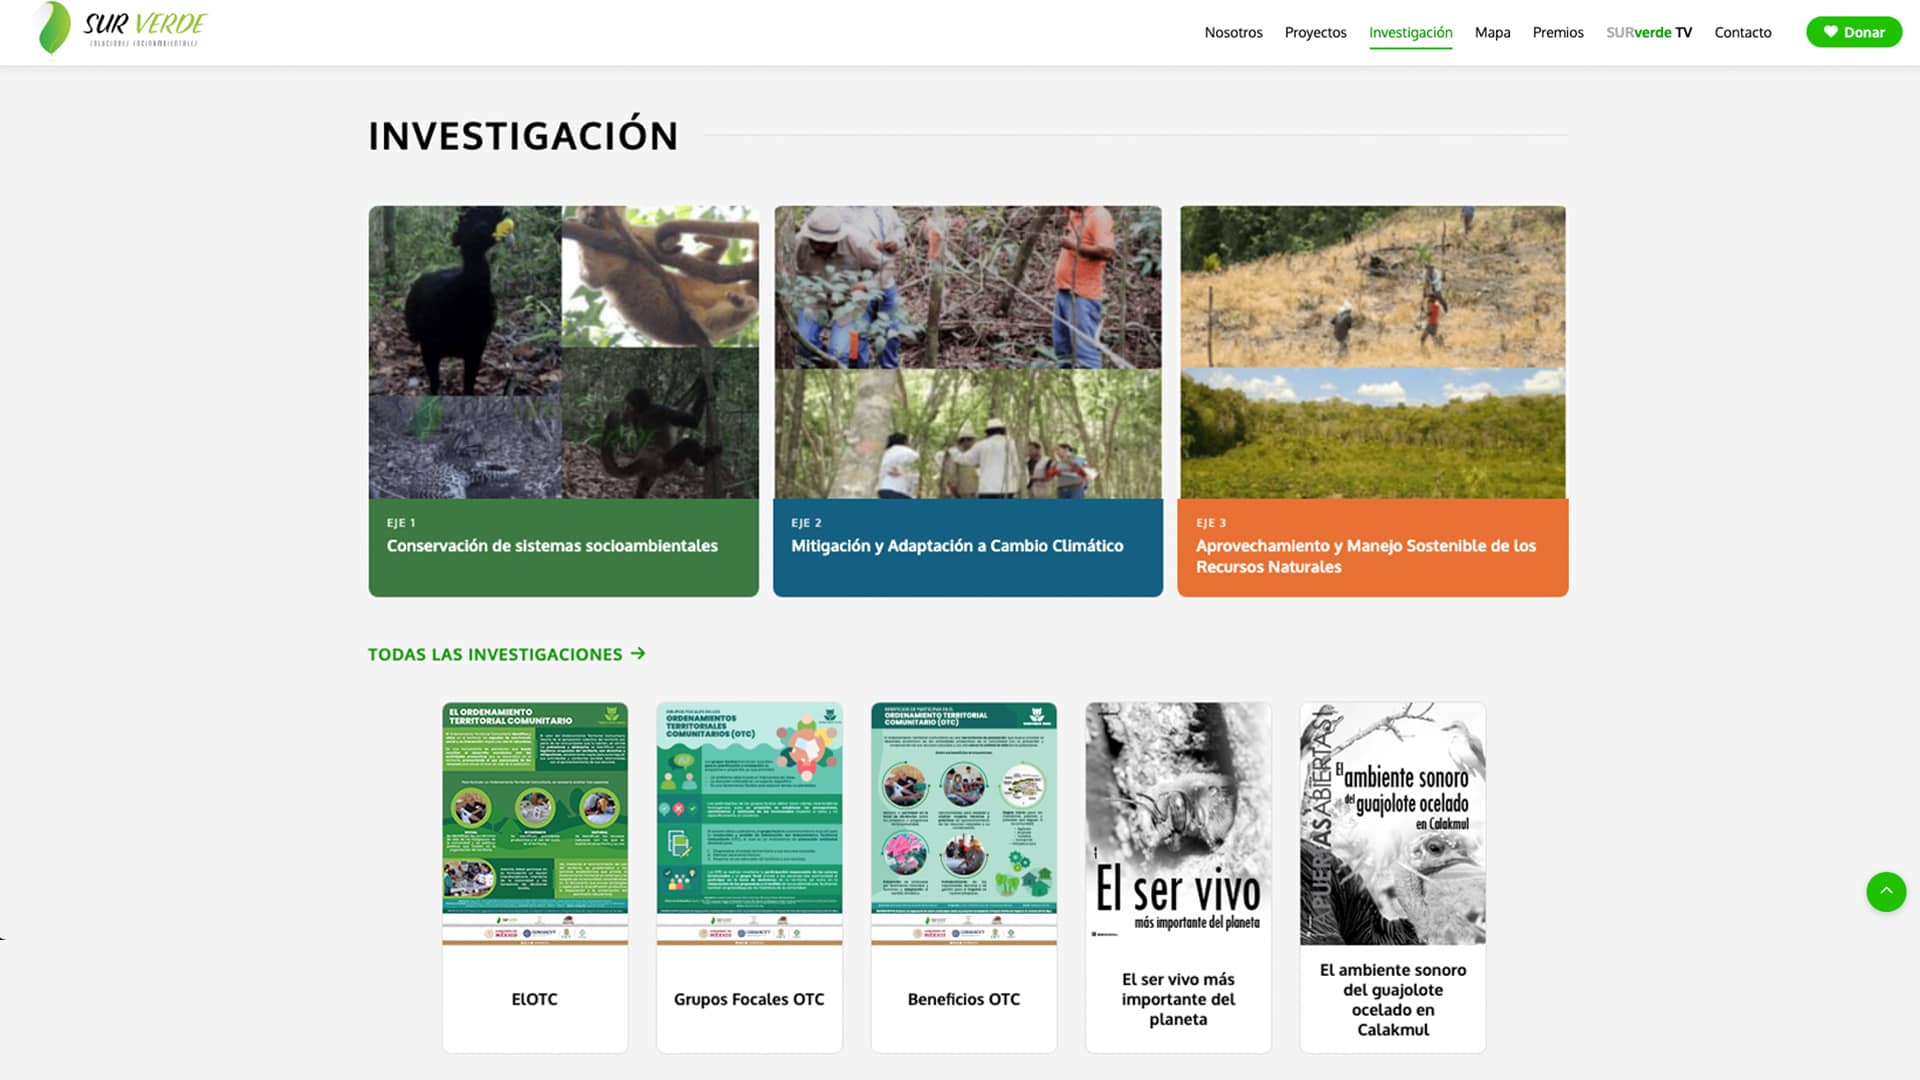Follow the Todas las investigaciones link
The width and height of the screenshot is (1920, 1080).
tap(506, 654)
